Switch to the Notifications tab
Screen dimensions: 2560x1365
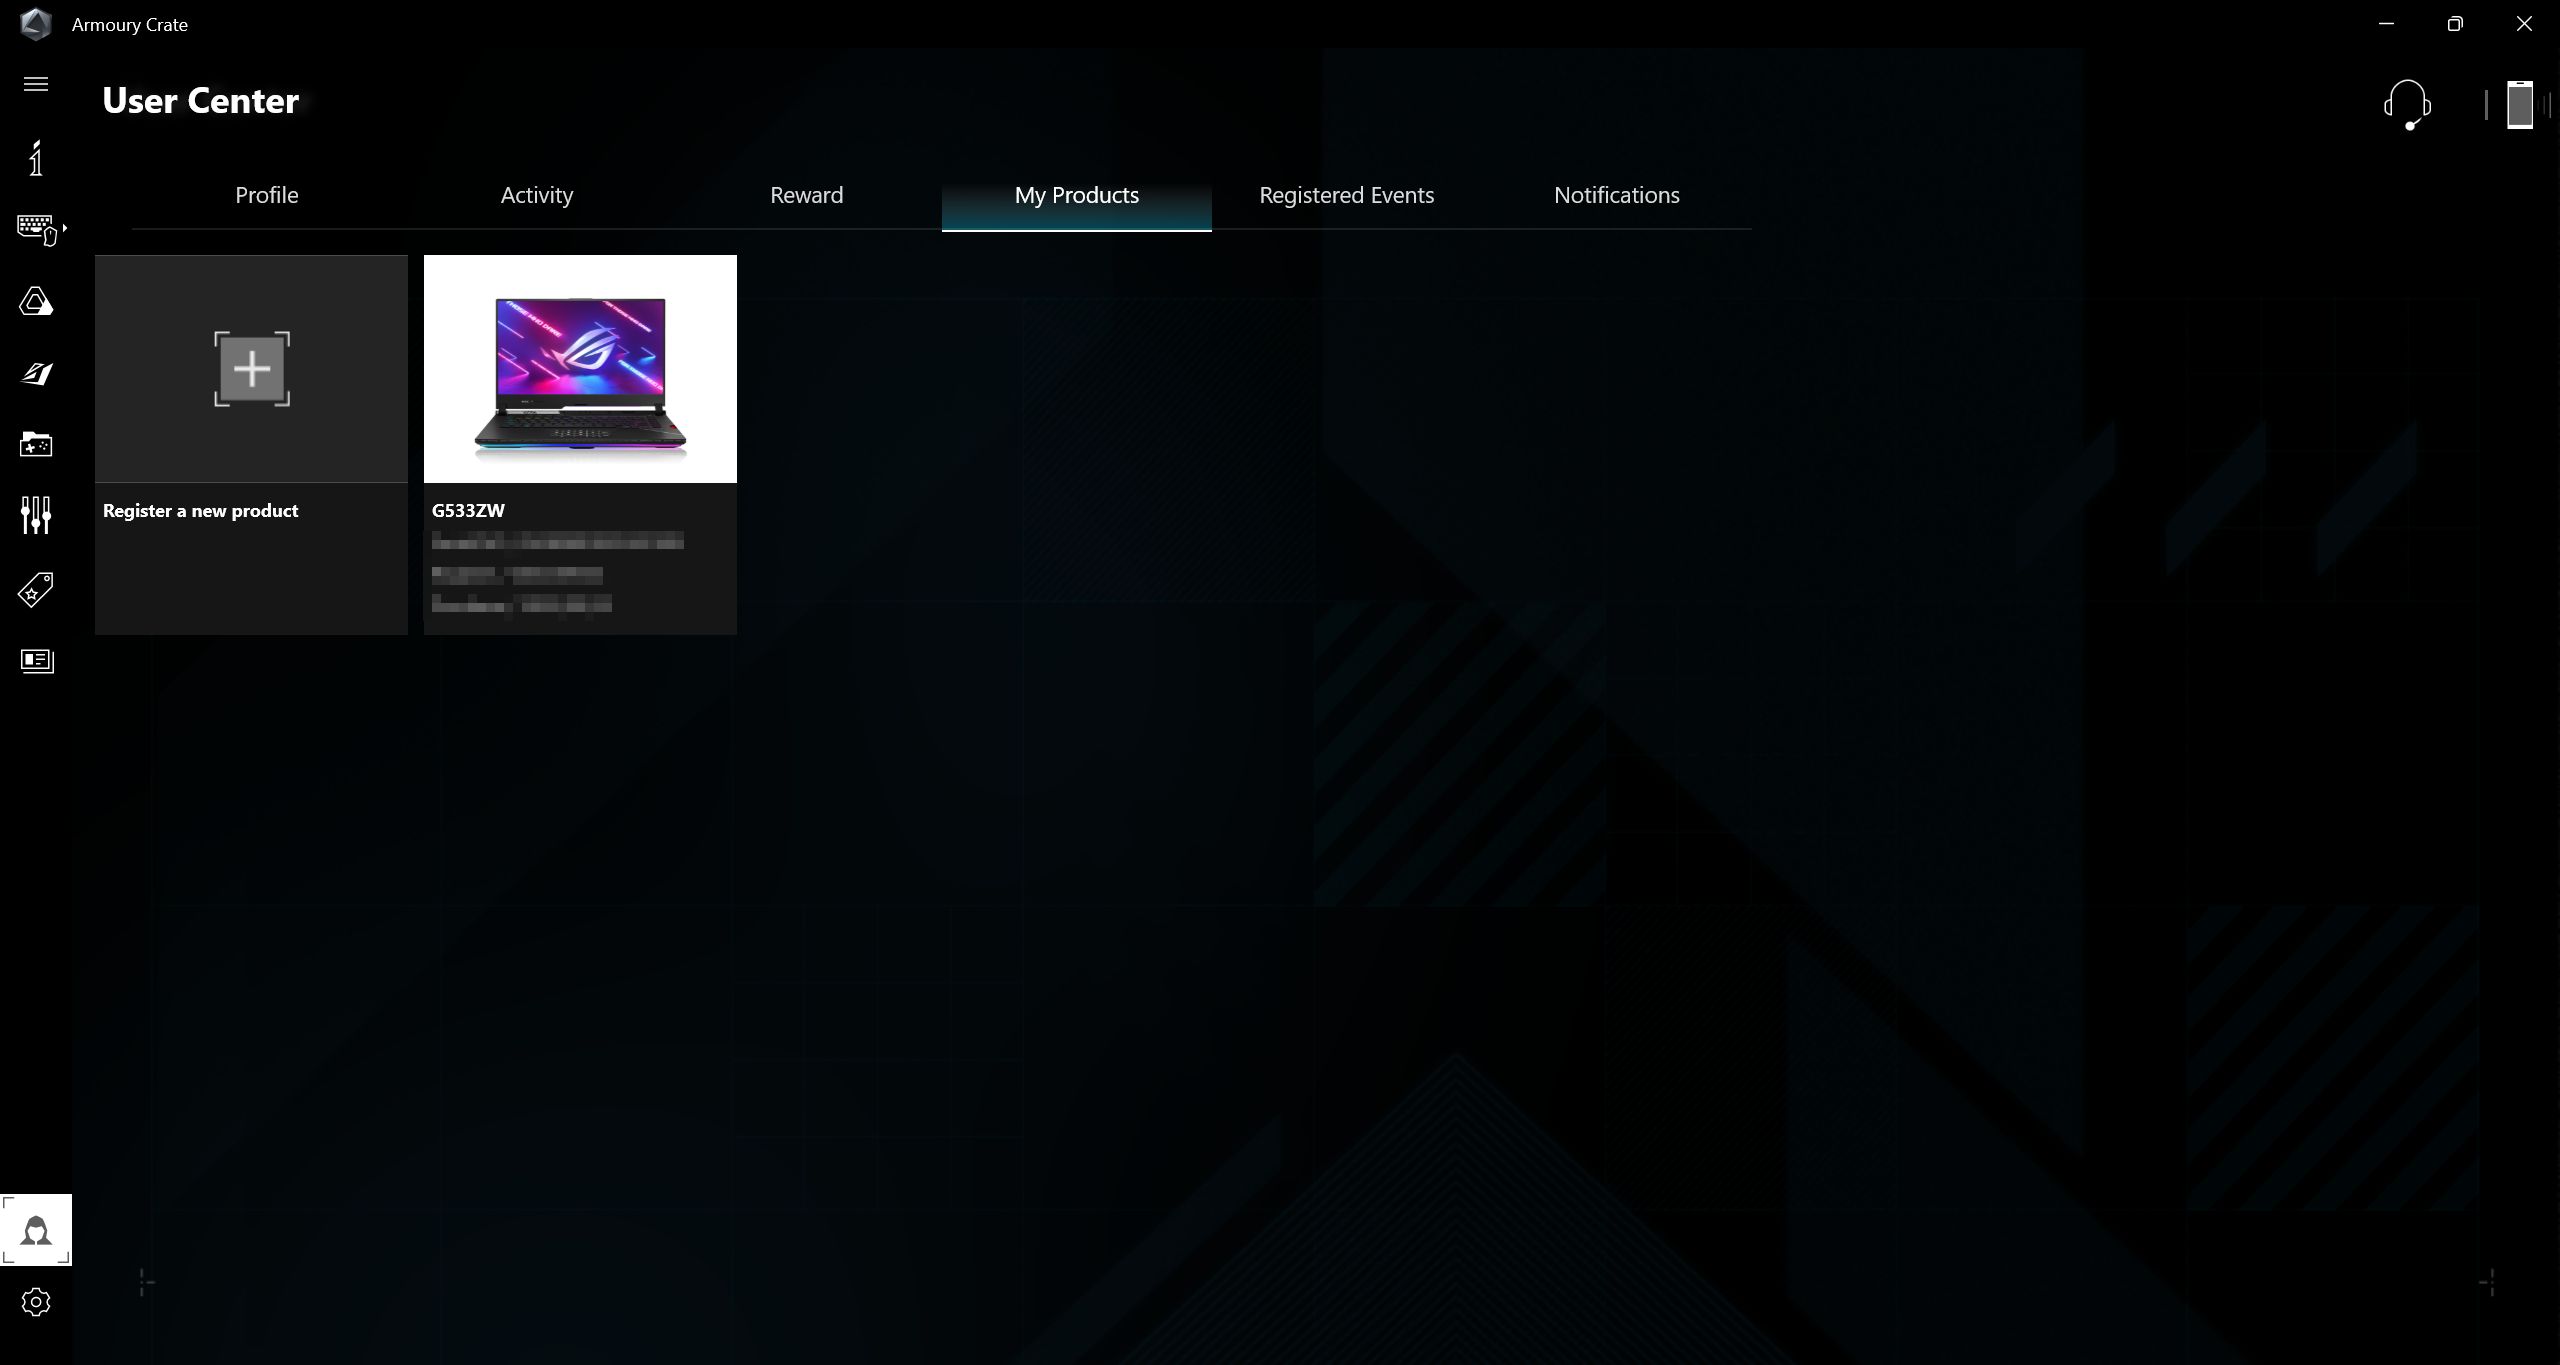1617,195
